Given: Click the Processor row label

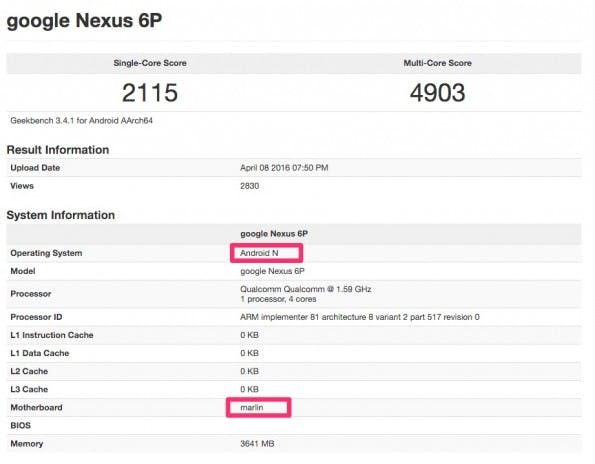Looking at the screenshot, I should coord(31,294).
